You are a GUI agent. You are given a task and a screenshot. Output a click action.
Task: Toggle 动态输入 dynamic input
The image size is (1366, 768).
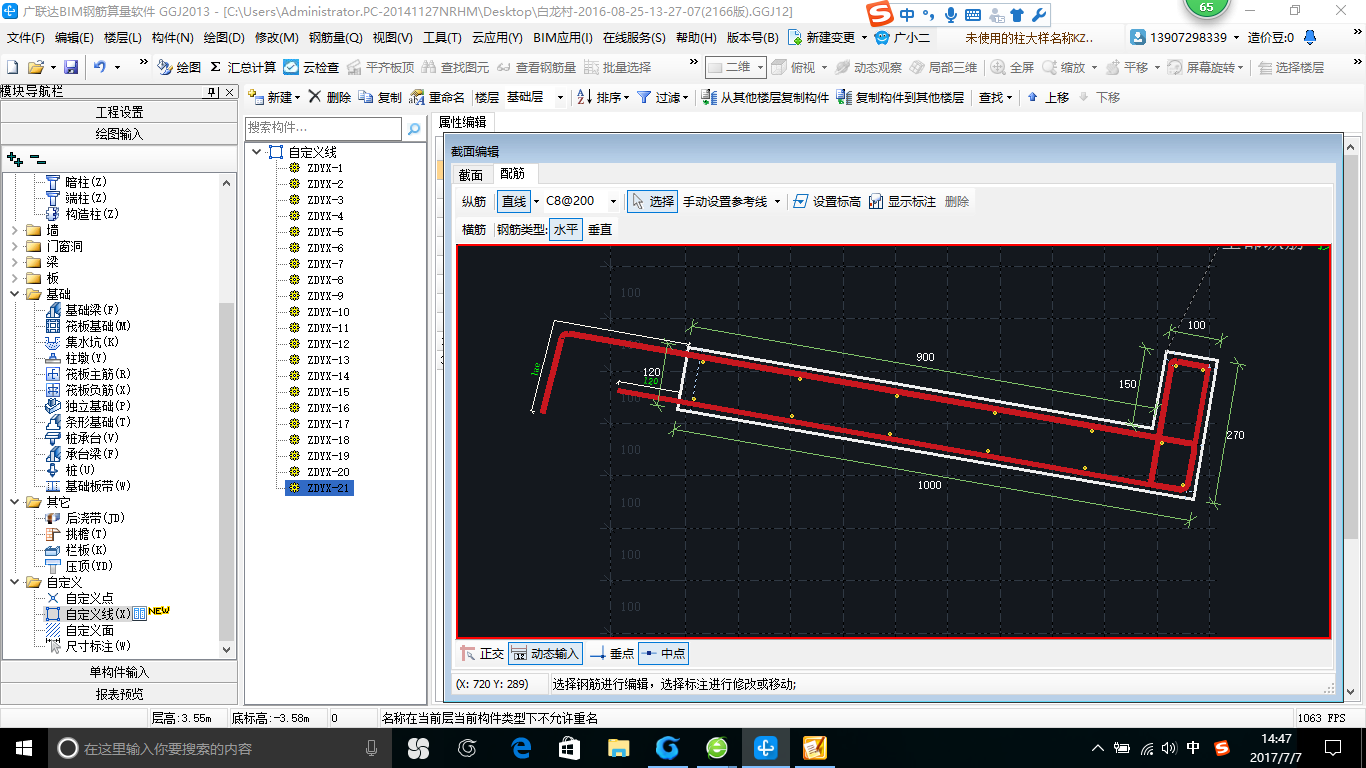[x=545, y=653]
